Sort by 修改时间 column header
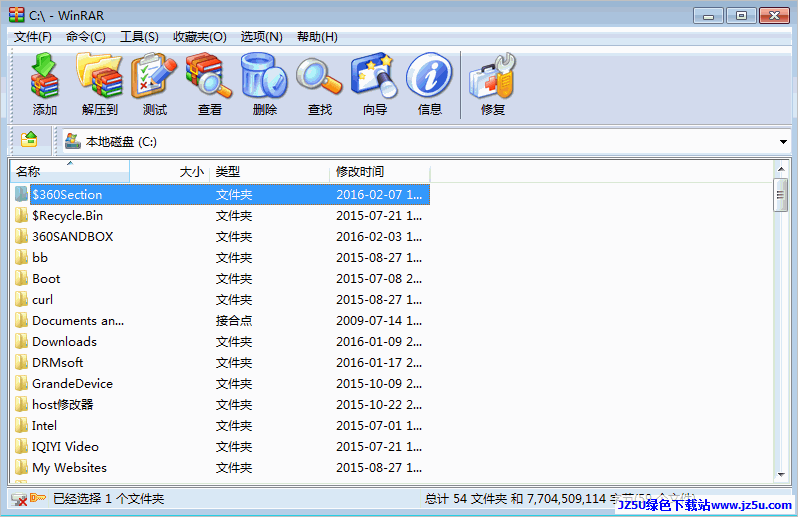Screen dimensions: 798x517 (x=380, y=171)
